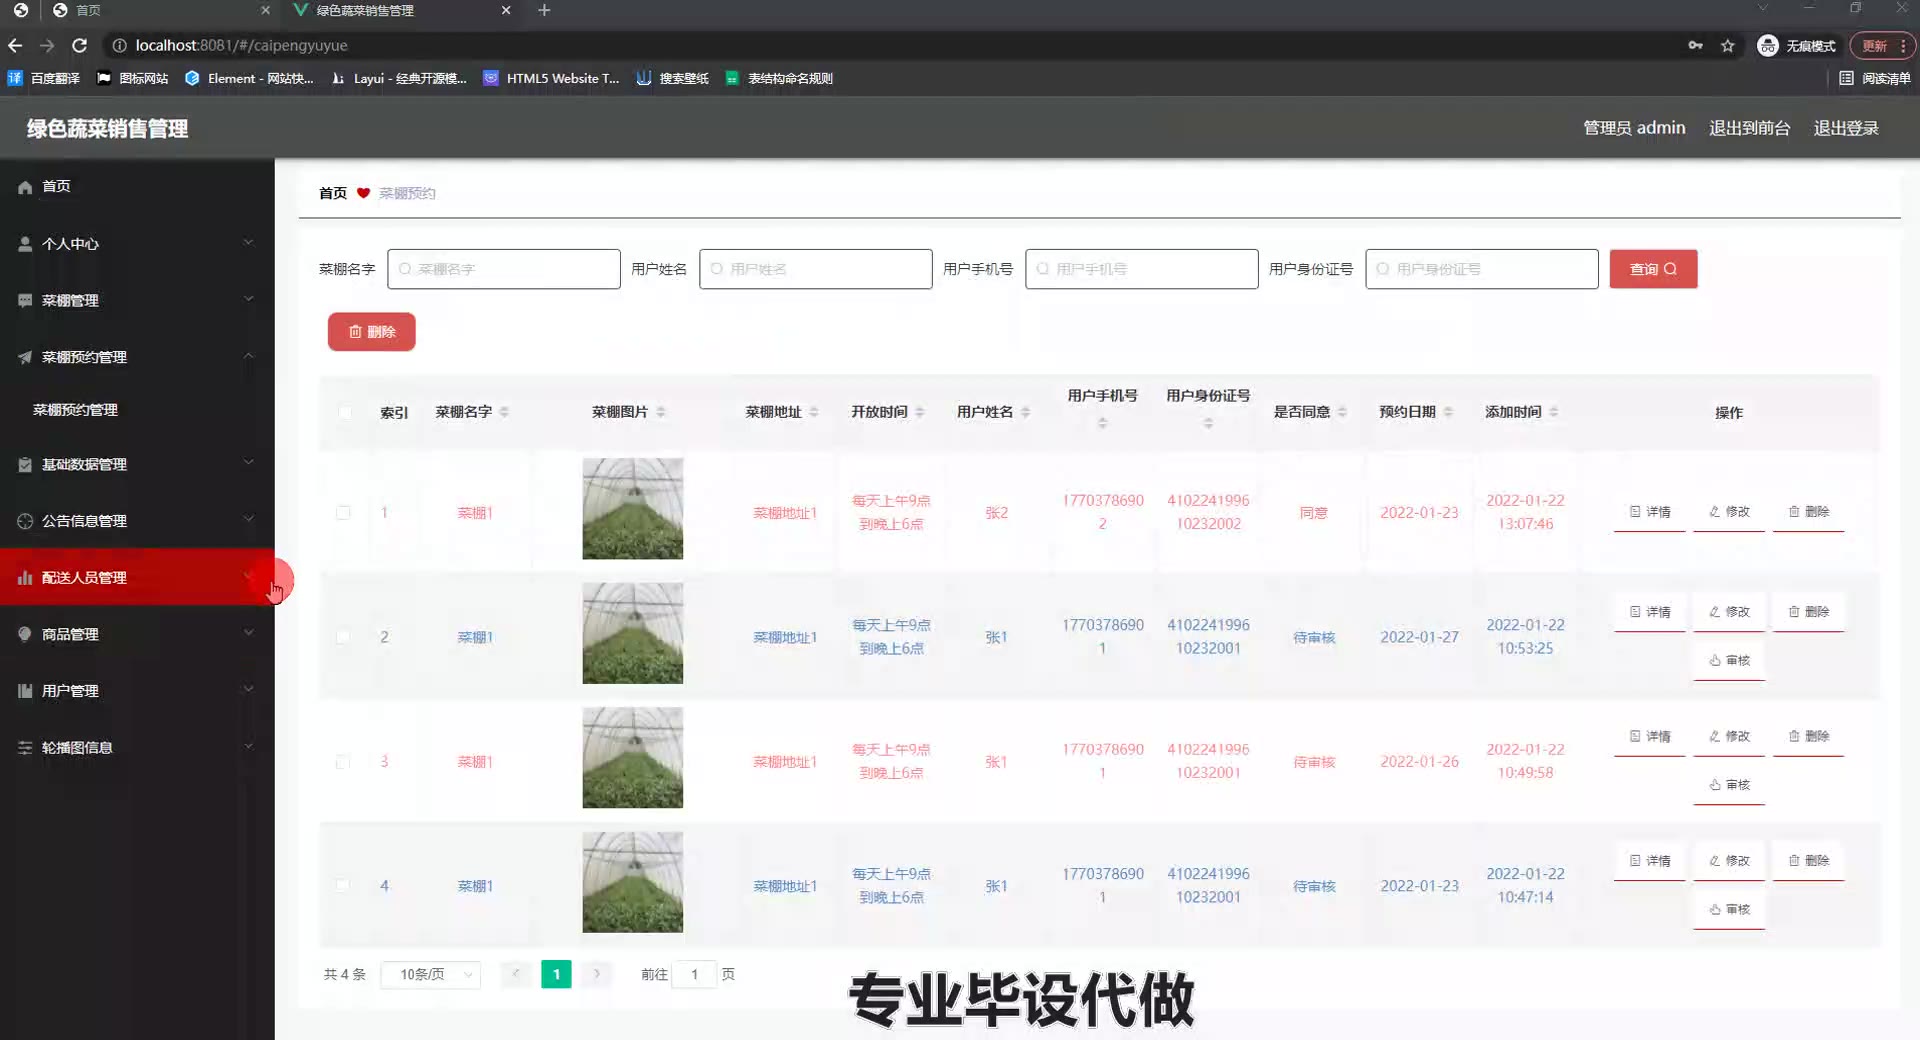1920x1040 pixels.
Task: Click the red 查询 search button
Action: pos(1653,269)
